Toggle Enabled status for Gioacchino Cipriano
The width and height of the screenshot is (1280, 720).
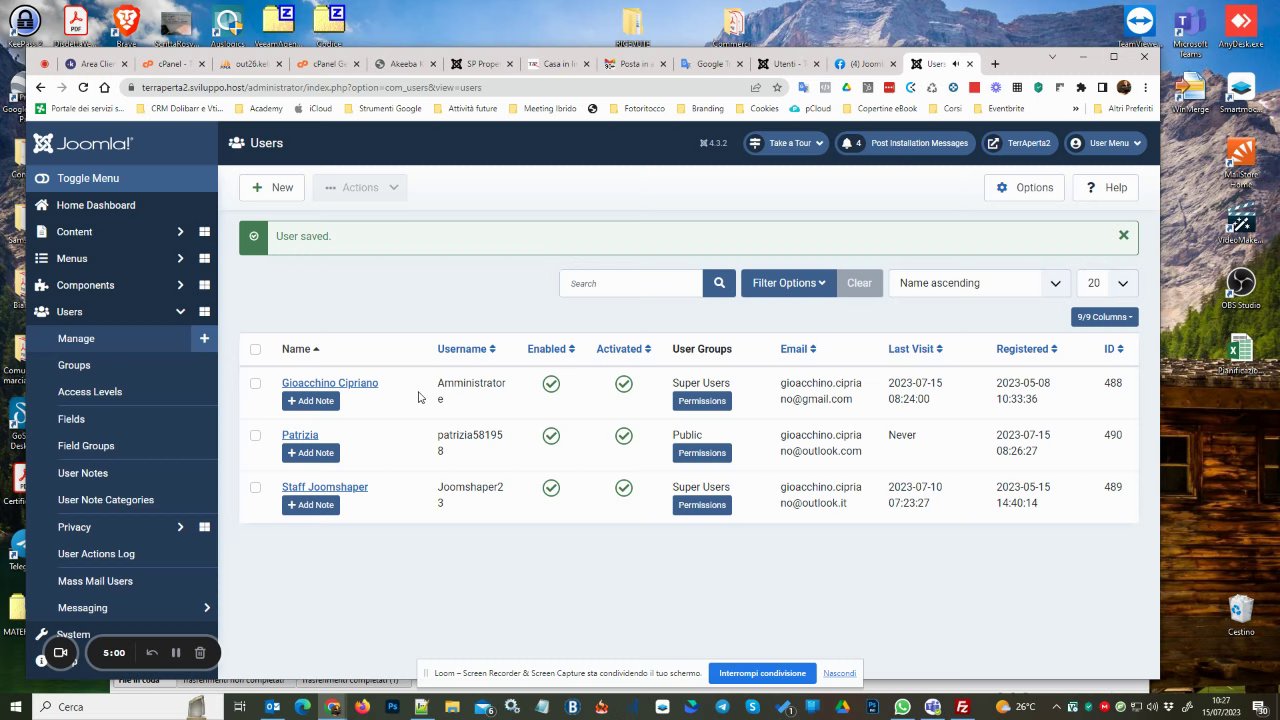(x=551, y=384)
